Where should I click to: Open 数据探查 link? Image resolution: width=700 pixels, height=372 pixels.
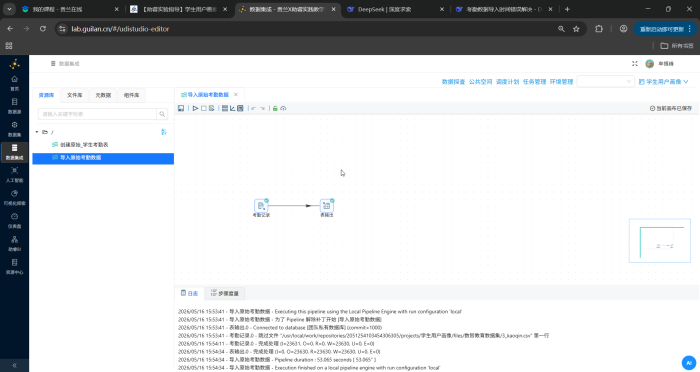pyautogui.click(x=454, y=82)
